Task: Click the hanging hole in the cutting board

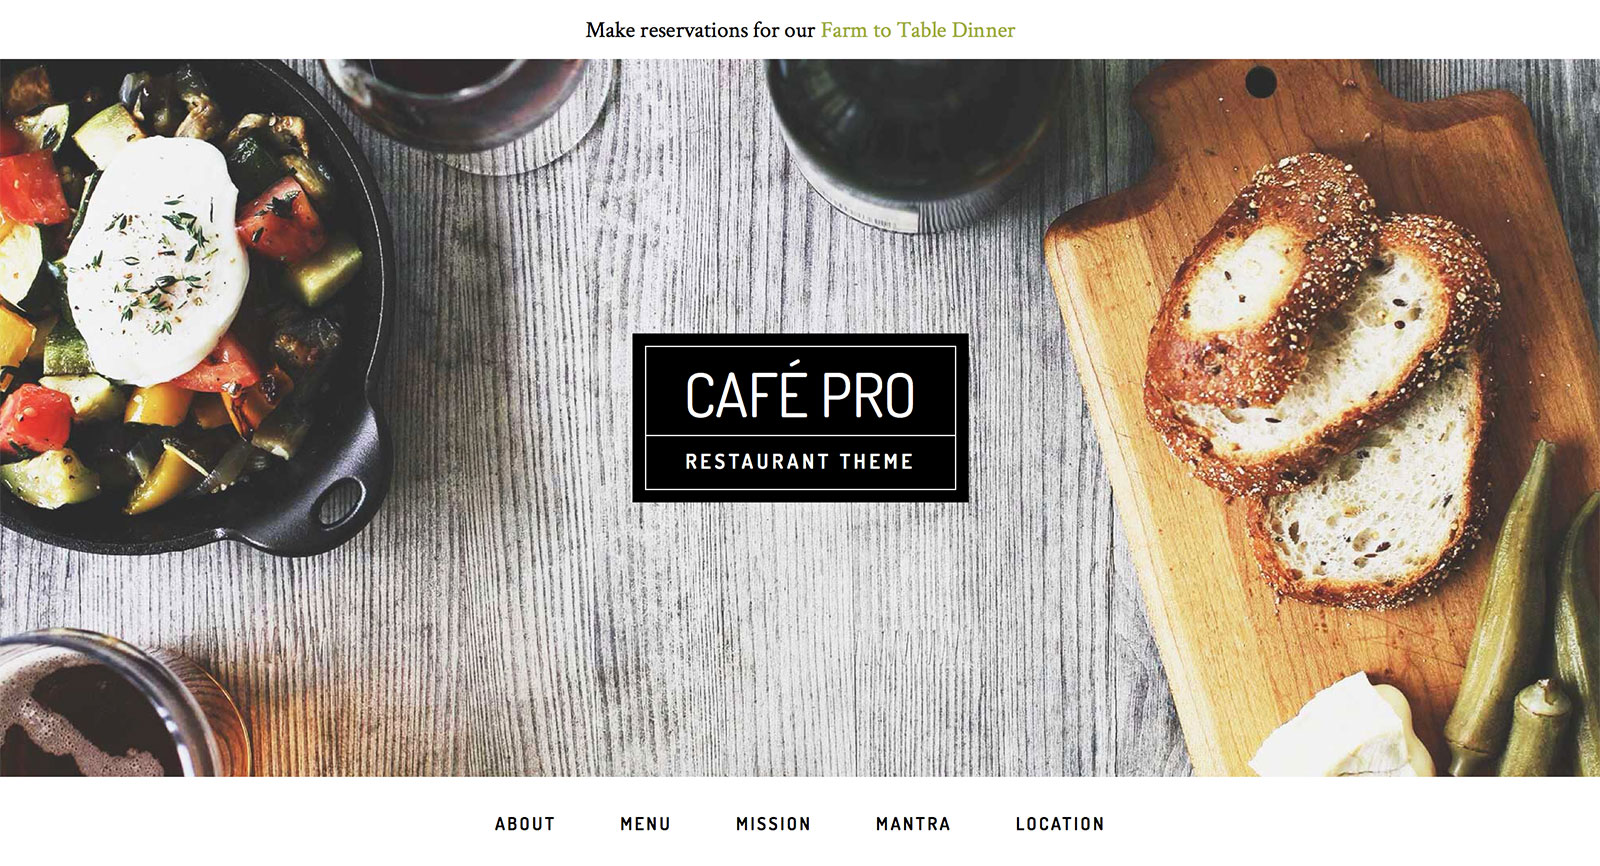Action: (1261, 80)
